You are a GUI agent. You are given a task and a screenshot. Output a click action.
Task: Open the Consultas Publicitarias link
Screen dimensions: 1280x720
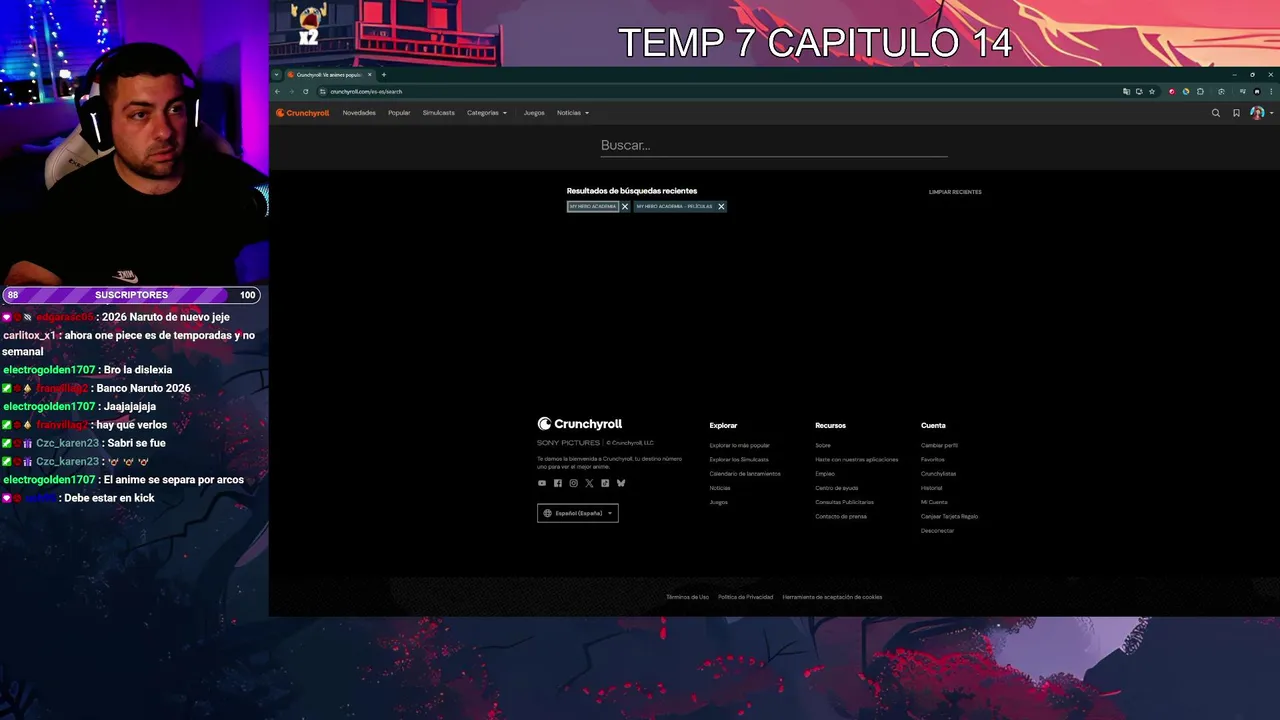tap(845, 502)
